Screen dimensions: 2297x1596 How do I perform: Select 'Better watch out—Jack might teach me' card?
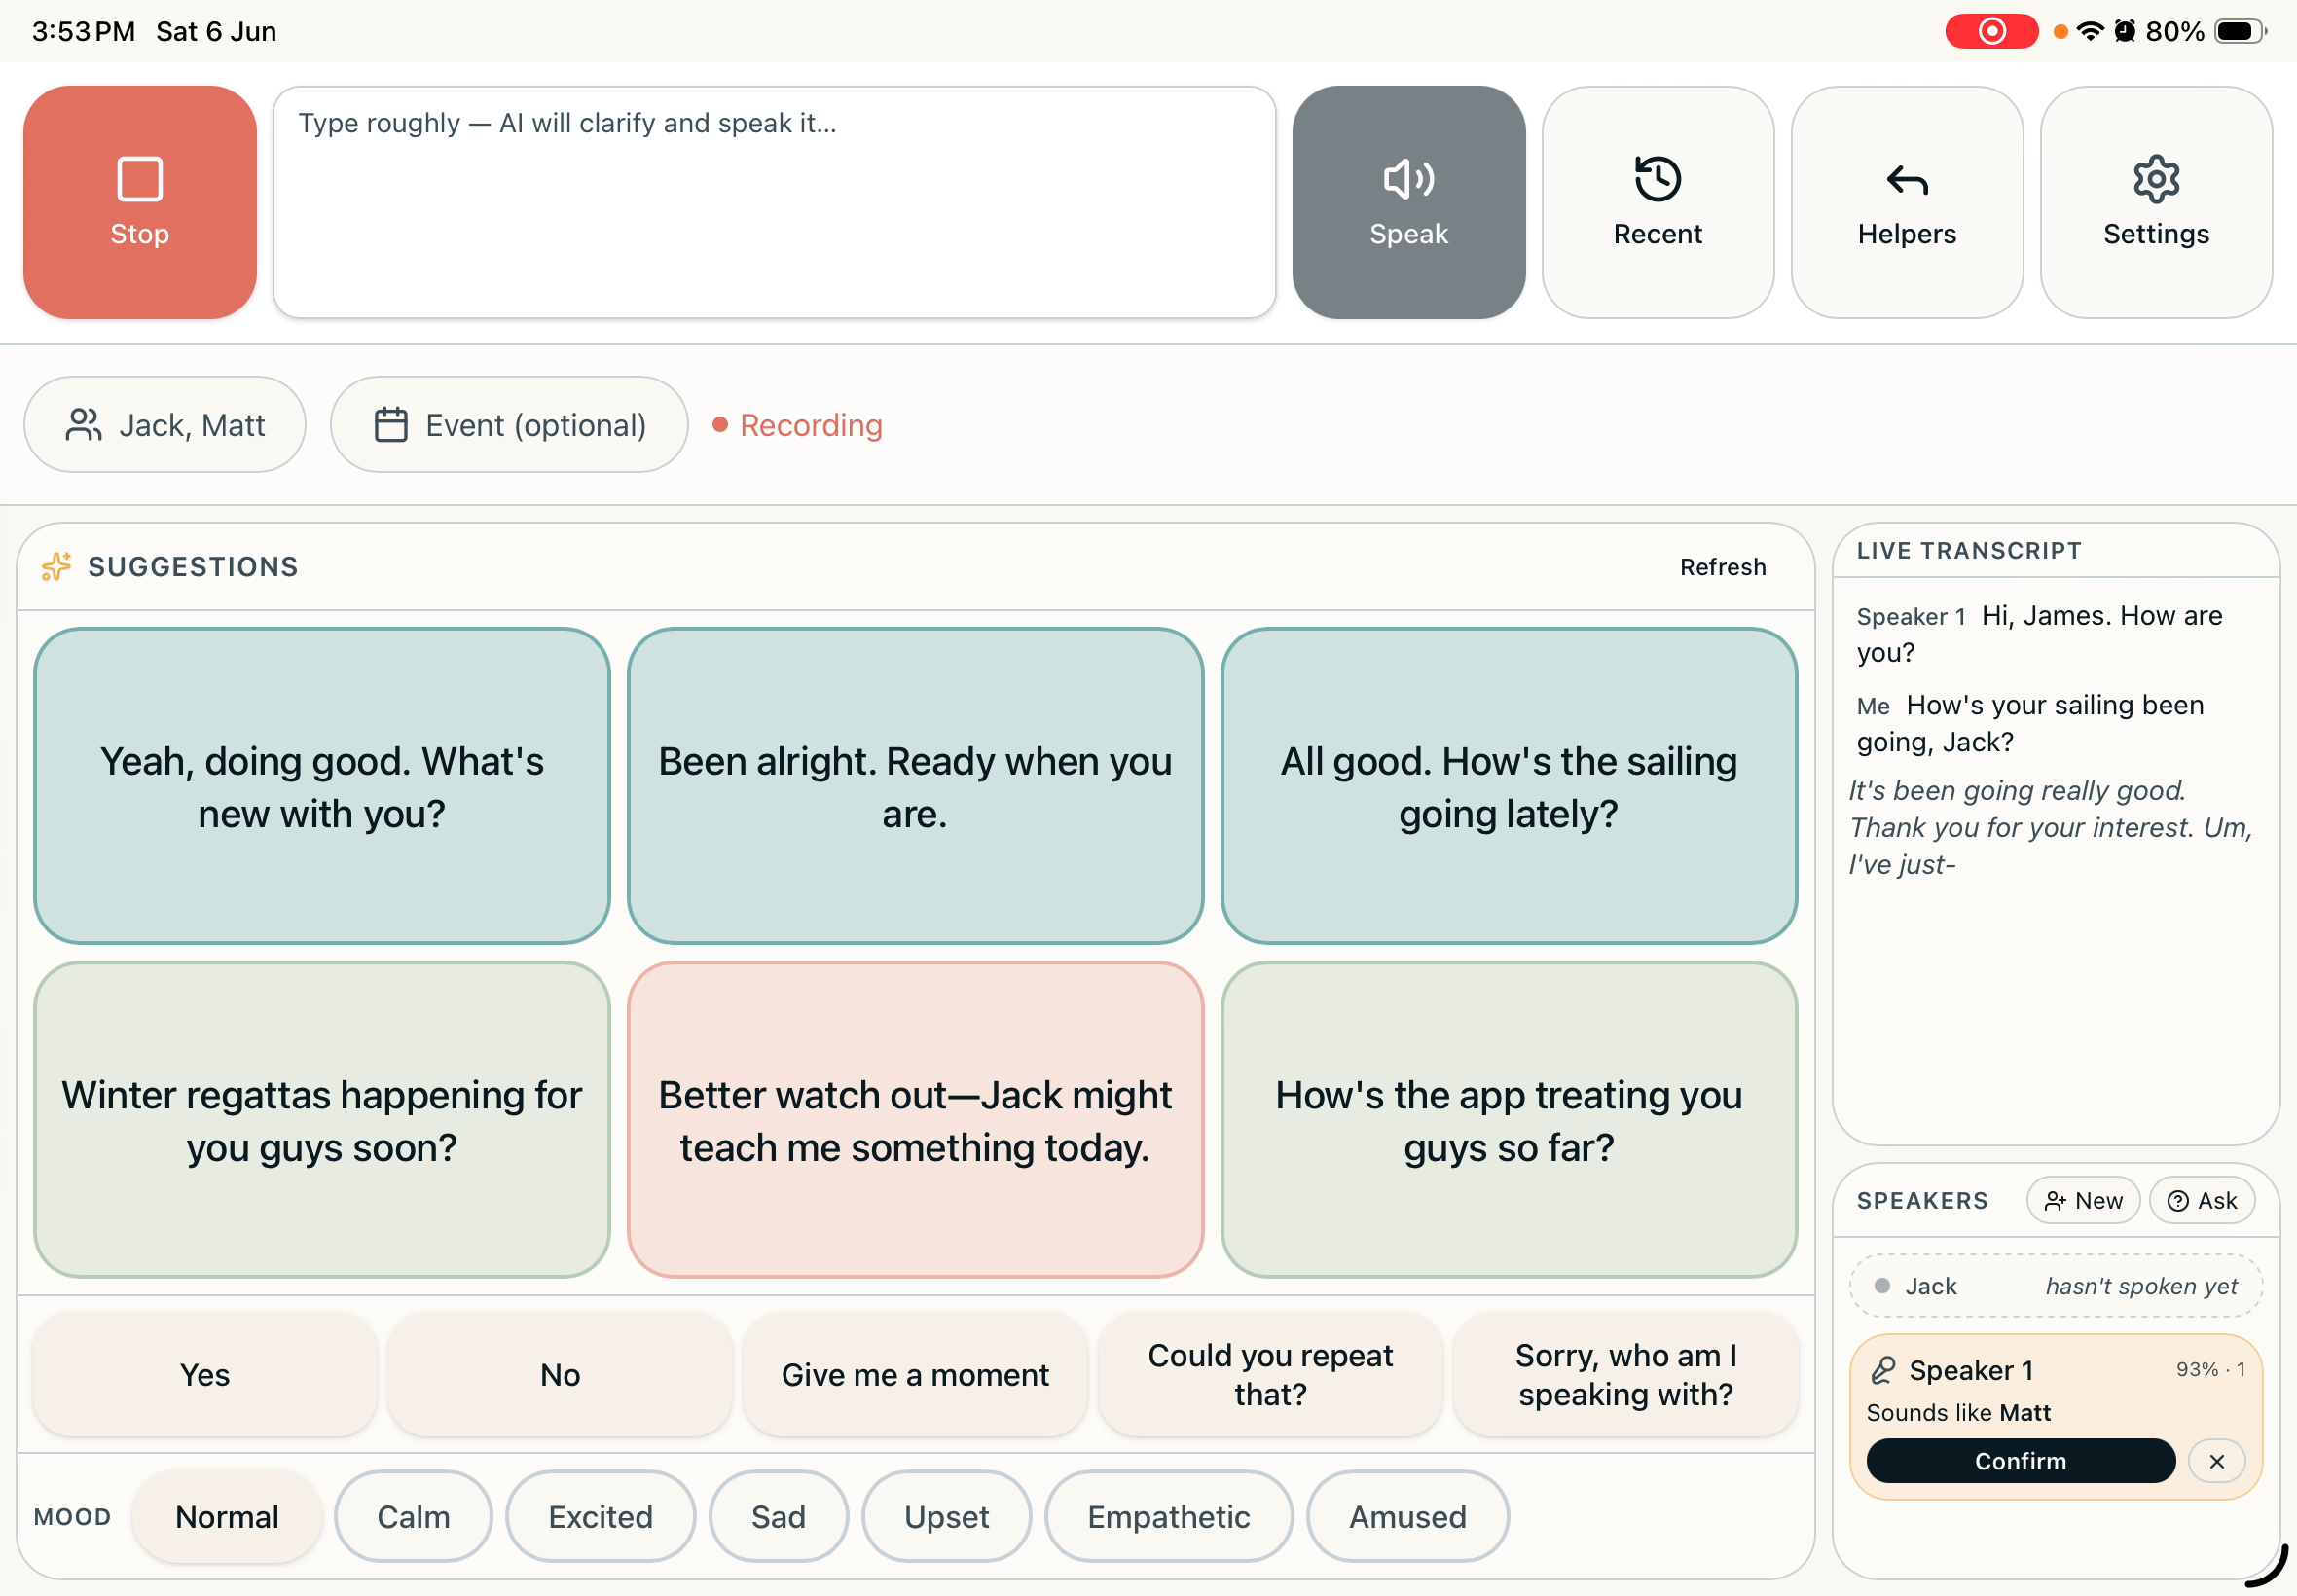click(x=914, y=1120)
